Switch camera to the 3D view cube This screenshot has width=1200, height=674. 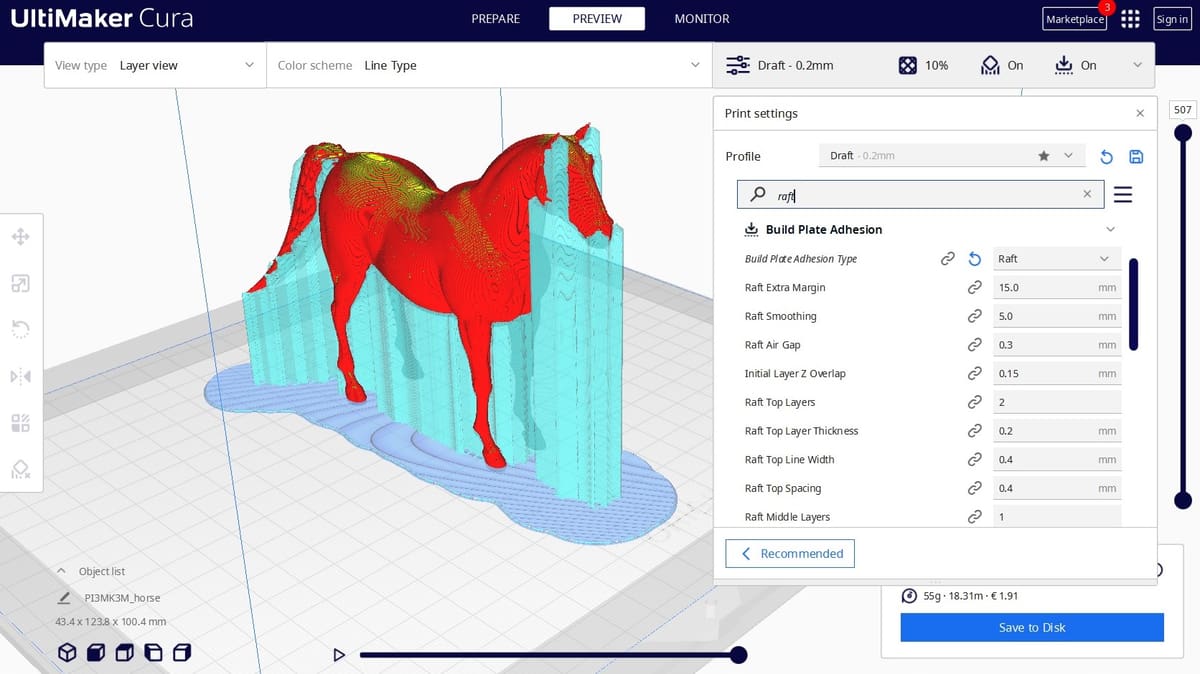(67, 653)
